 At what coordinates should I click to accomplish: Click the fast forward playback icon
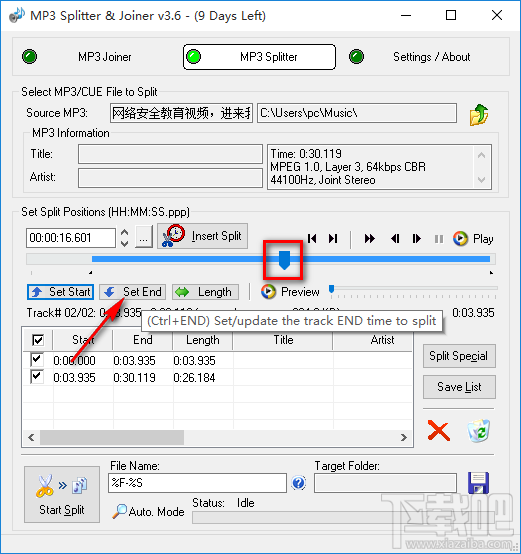(x=369, y=238)
